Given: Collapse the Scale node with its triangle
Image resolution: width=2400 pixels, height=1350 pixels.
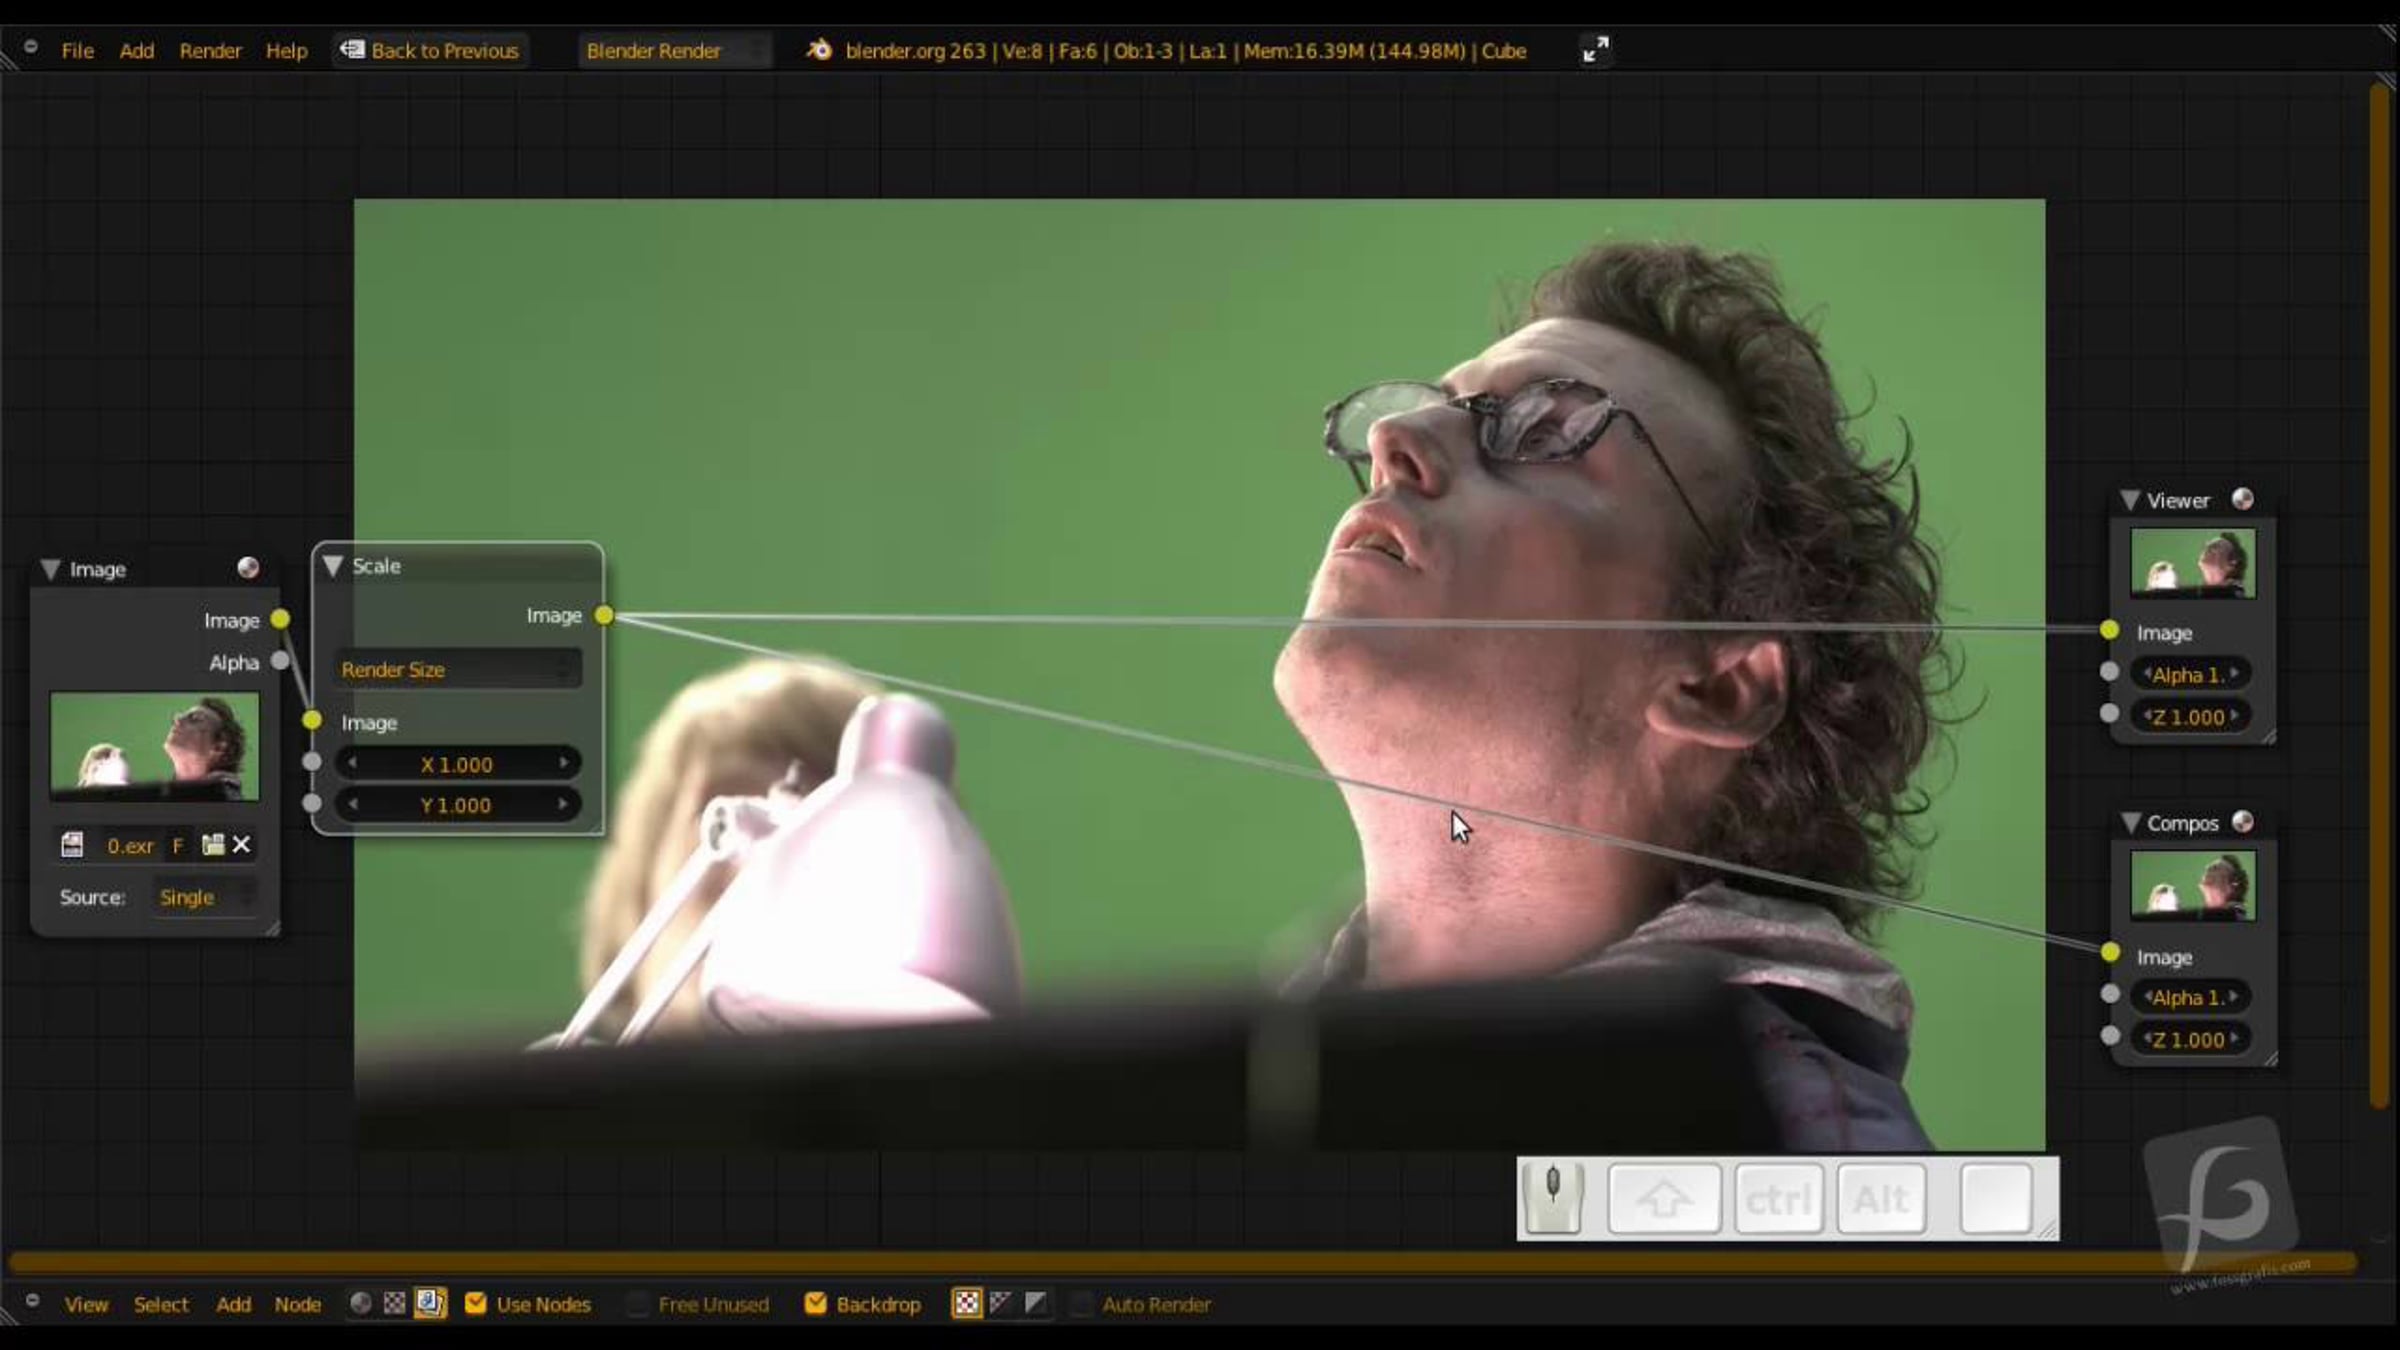Looking at the screenshot, I should pos(334,566).
